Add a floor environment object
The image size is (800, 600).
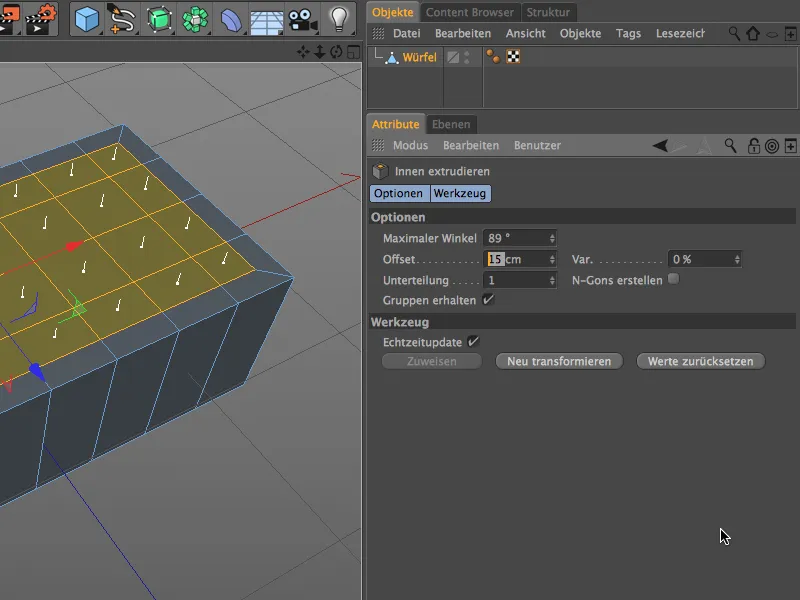click(x=266, y=22)
